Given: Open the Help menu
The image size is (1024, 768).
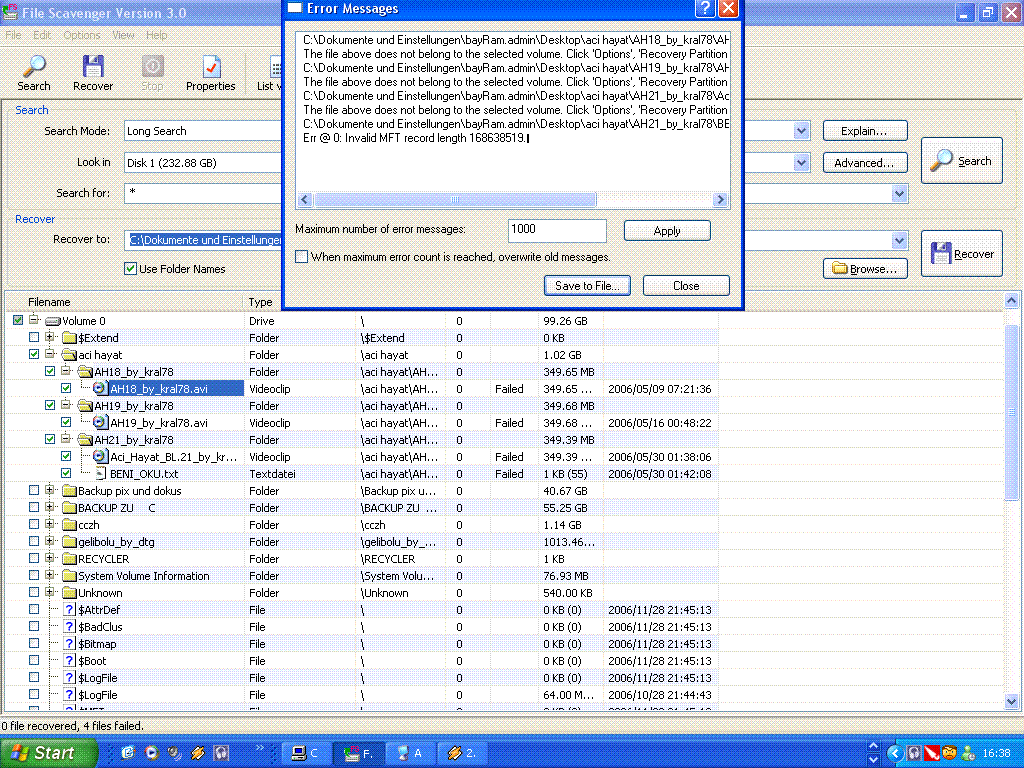Looking at the screenshot, I should (x=157, y=35).
